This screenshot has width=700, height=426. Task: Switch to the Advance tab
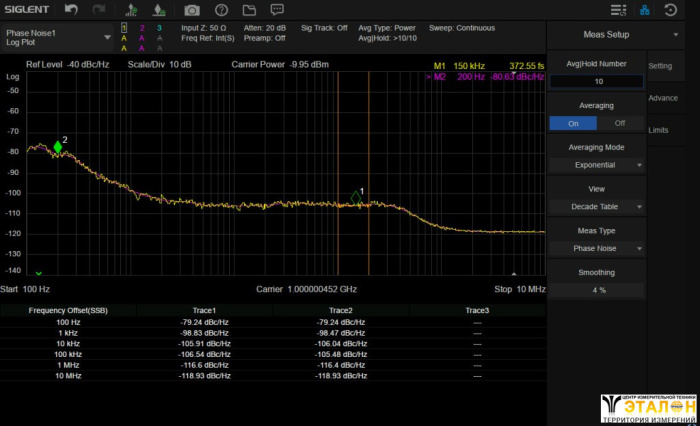tap(663, 98)
